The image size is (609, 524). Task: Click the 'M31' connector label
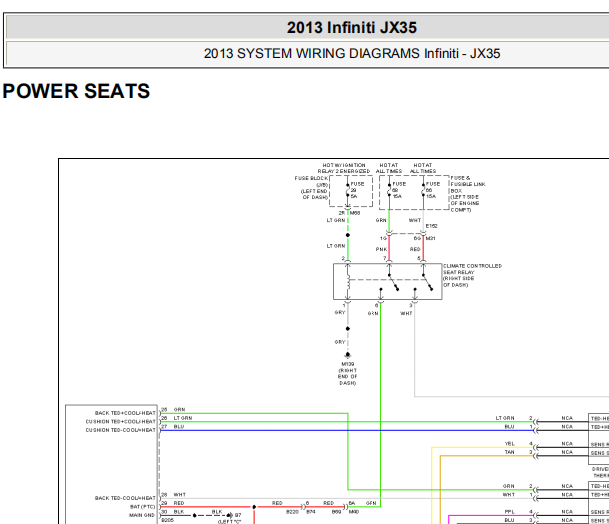point(430,238)
